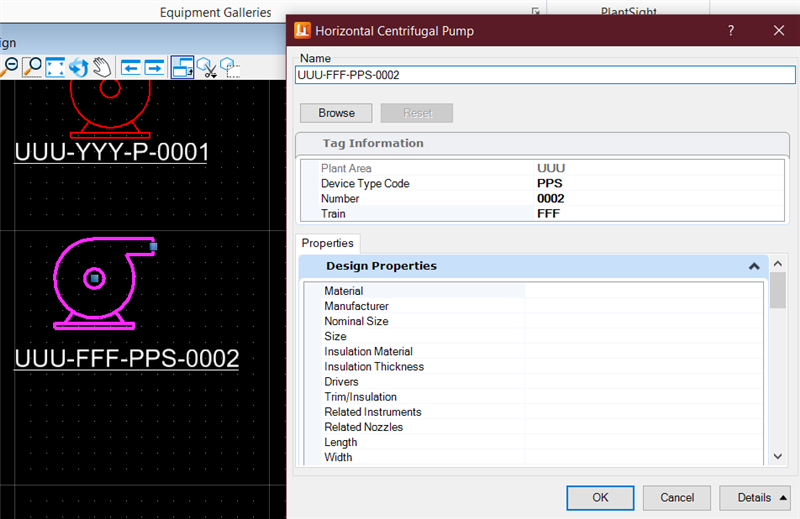Viewport: 800px width, 519px height.
Task: Click the View Next arrow
Action: click(154, 67)
